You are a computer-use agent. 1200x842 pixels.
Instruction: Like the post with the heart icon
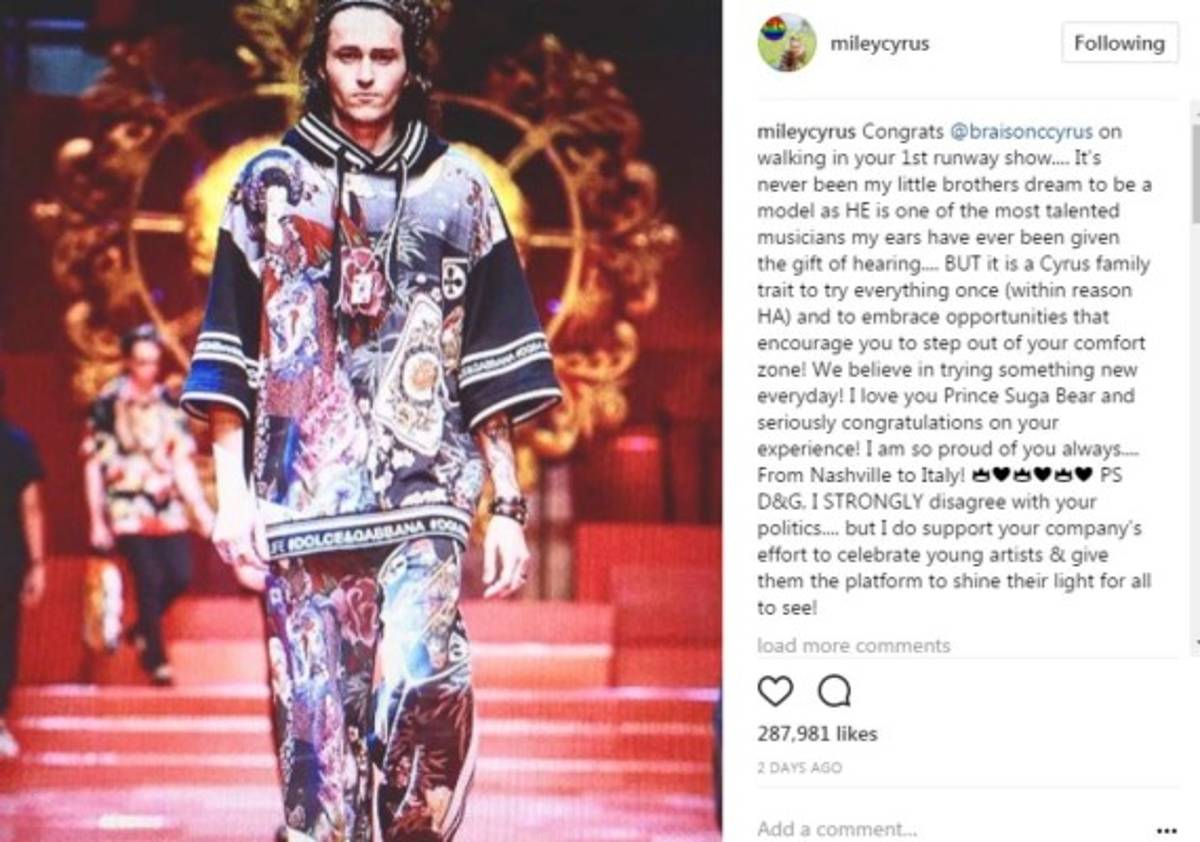775,691
